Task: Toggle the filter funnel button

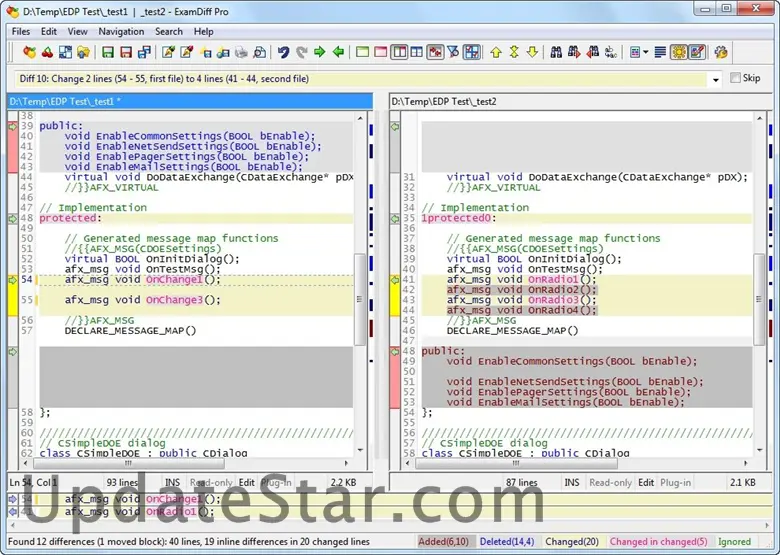Action: click(453, 52)
